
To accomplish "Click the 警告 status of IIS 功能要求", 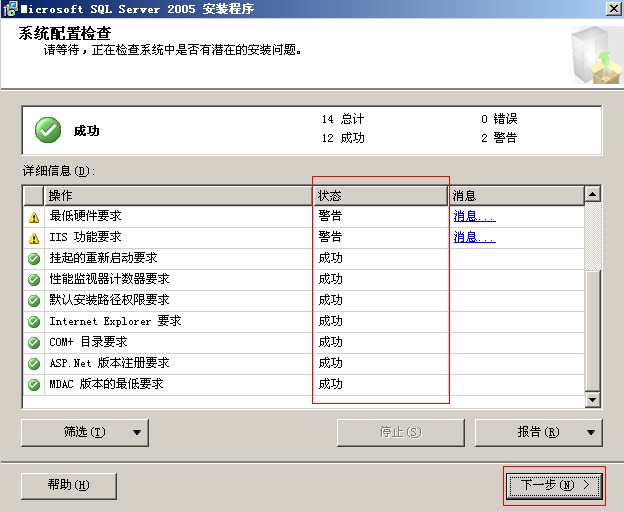I will click(330, 237).
